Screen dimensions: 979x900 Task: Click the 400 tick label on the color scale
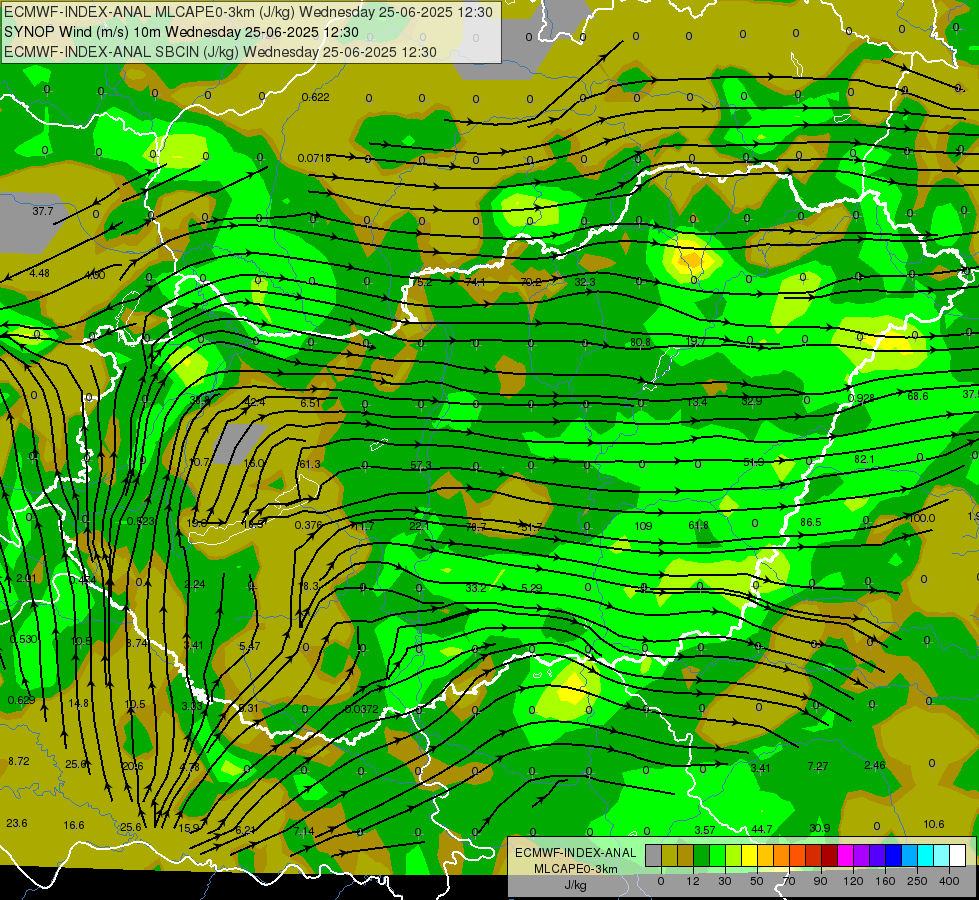pos(949,881)
